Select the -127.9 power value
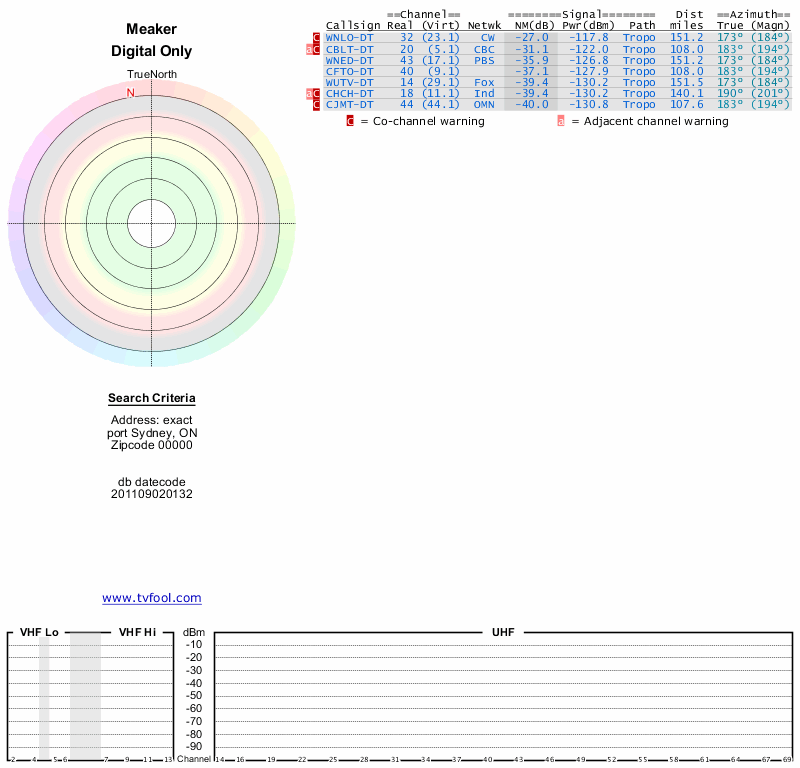Viewport: 800px width, 768px height. [589, 72]
